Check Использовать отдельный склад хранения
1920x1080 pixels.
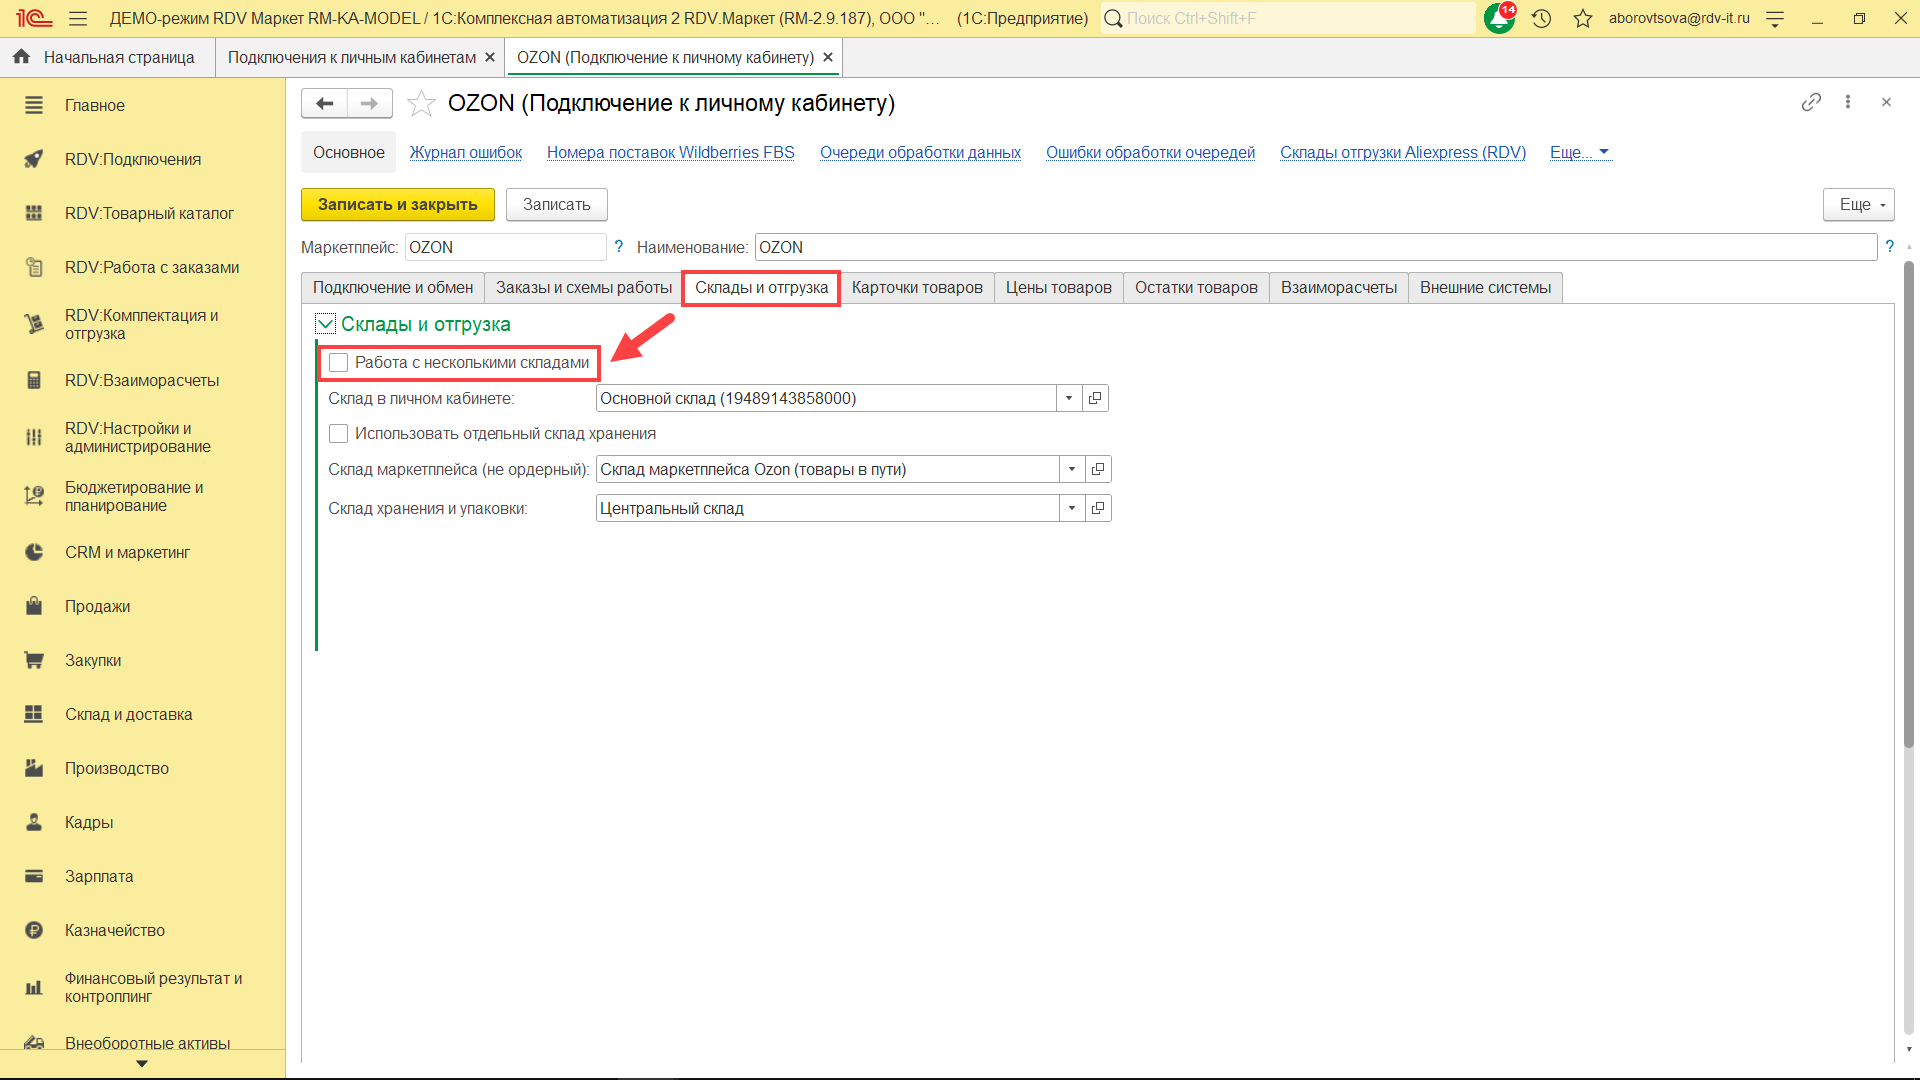click(339, 433)
